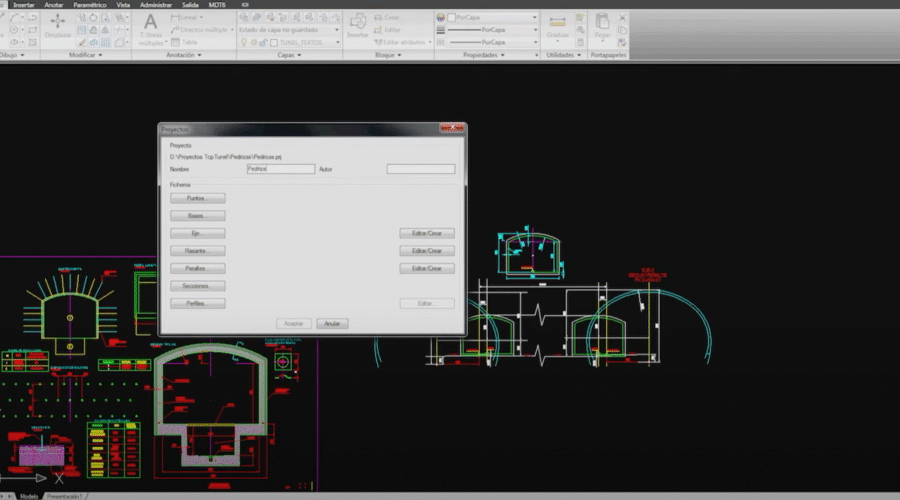Click Editar/Crear button next to Eje
The width and height of the screenshot is (900, 500).
pyautogui.click(x=426, y=233)
